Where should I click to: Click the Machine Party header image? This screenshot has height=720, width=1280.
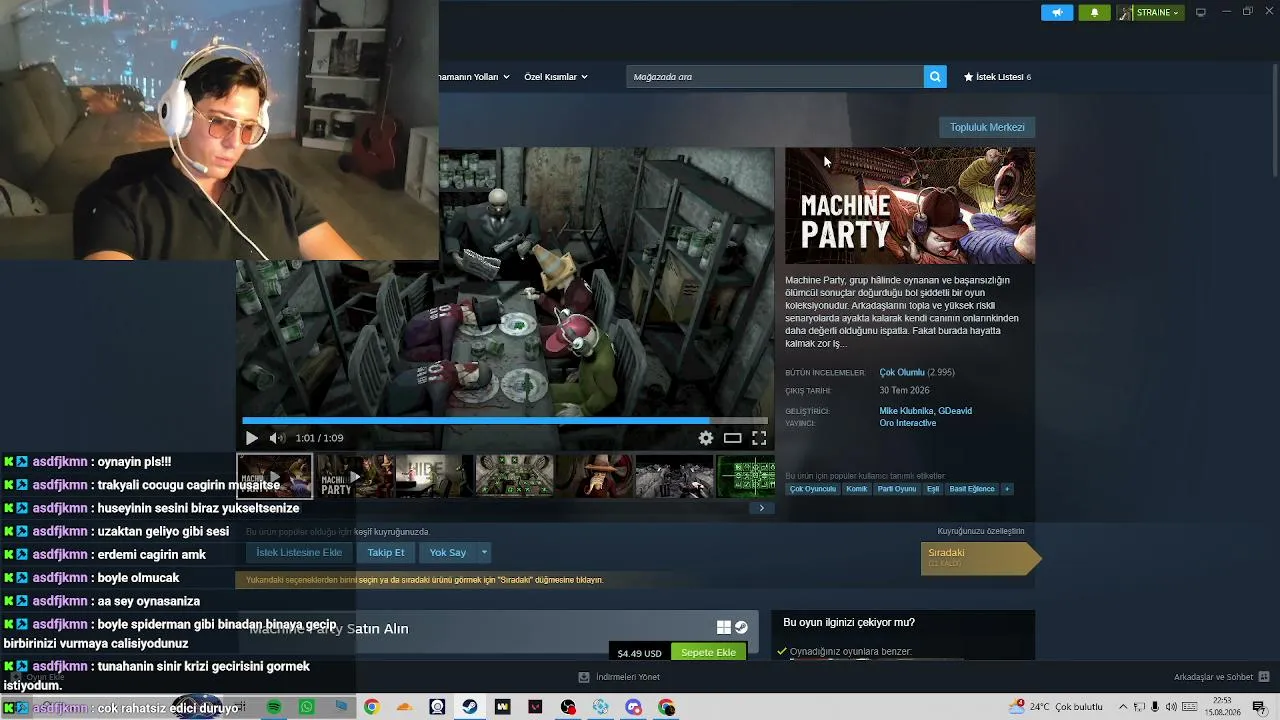(x=910, y=206)
